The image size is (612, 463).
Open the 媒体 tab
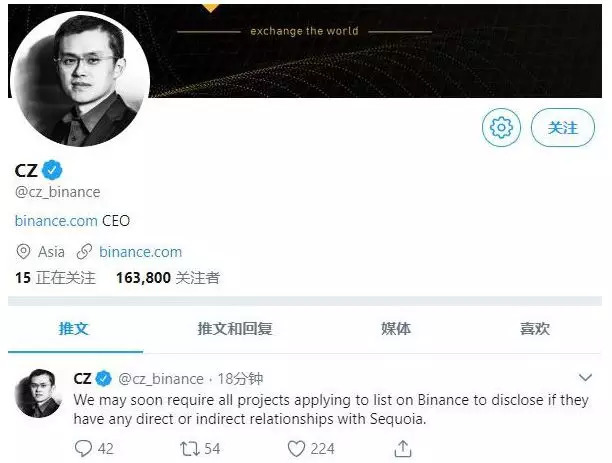(x=396, y=328)
